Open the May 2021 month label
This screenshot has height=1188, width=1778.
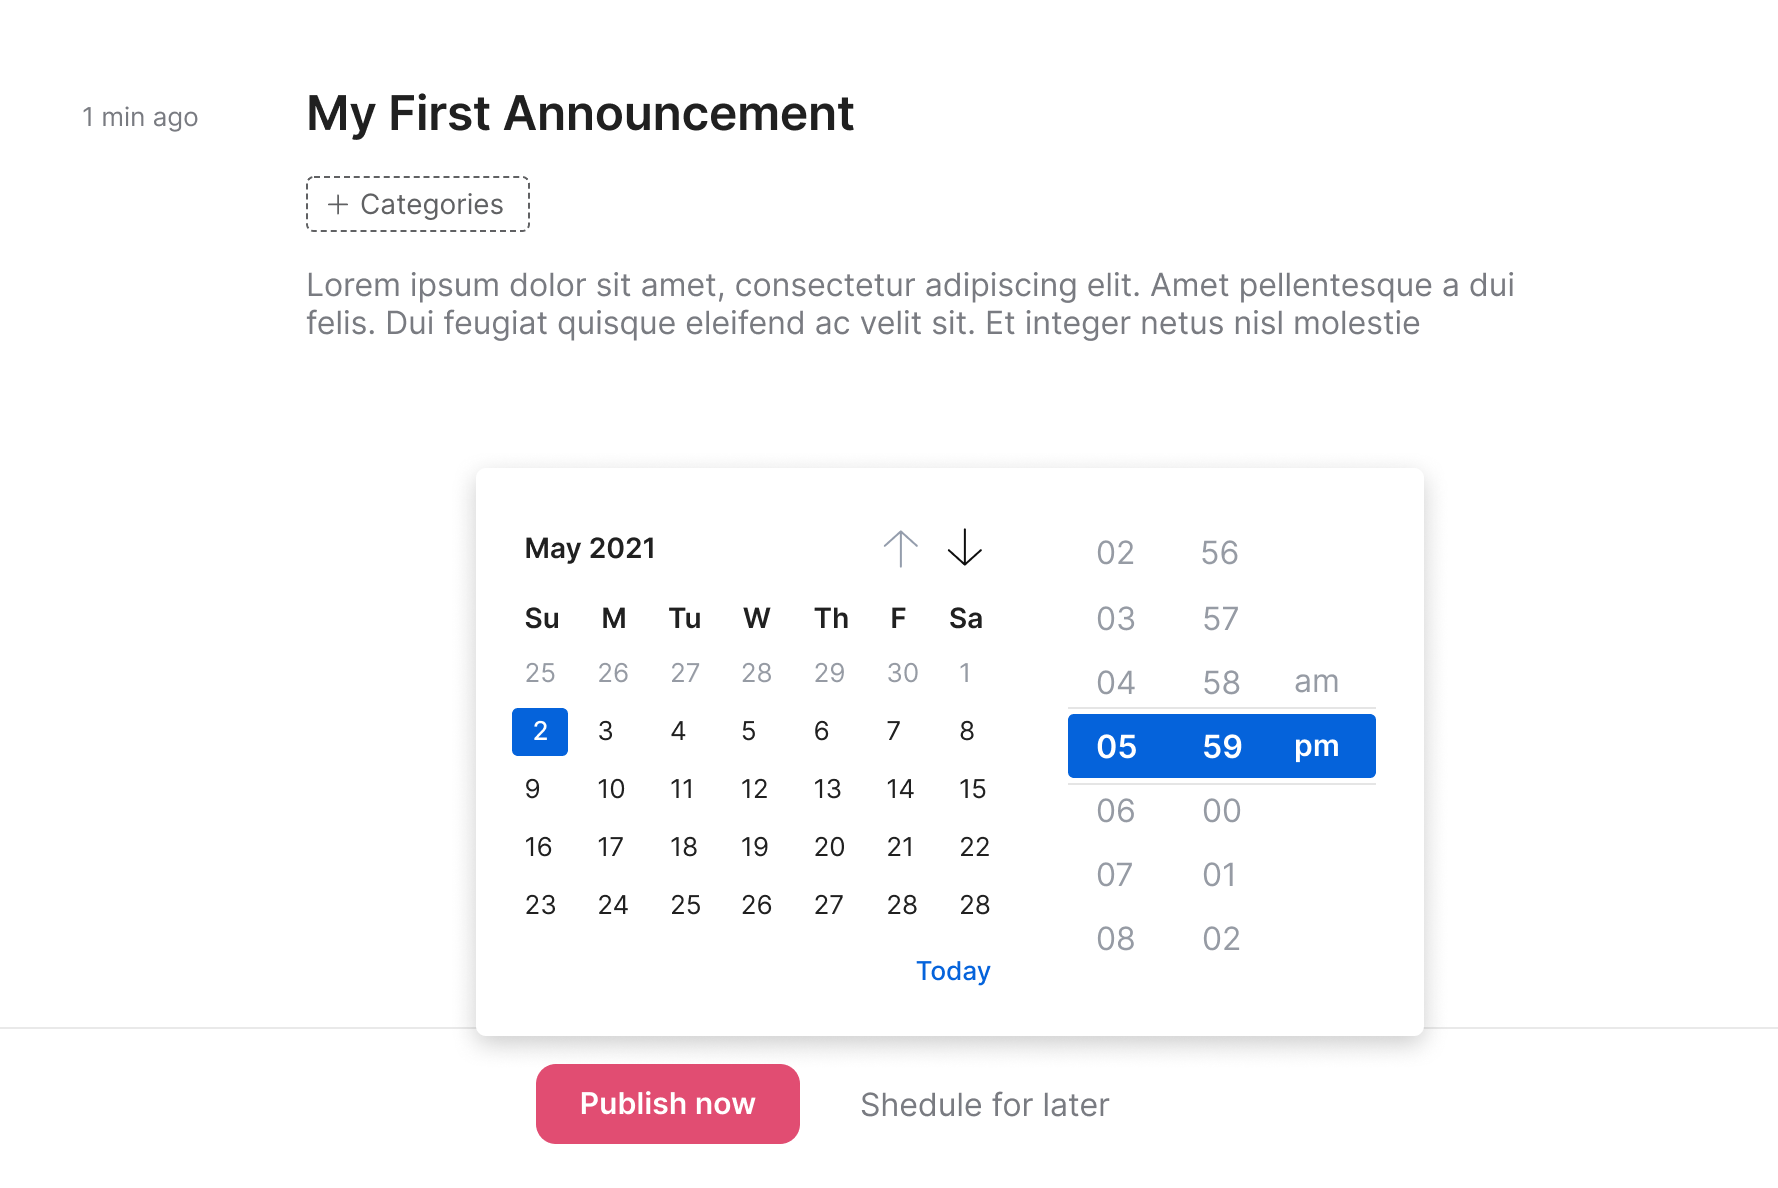590,548
